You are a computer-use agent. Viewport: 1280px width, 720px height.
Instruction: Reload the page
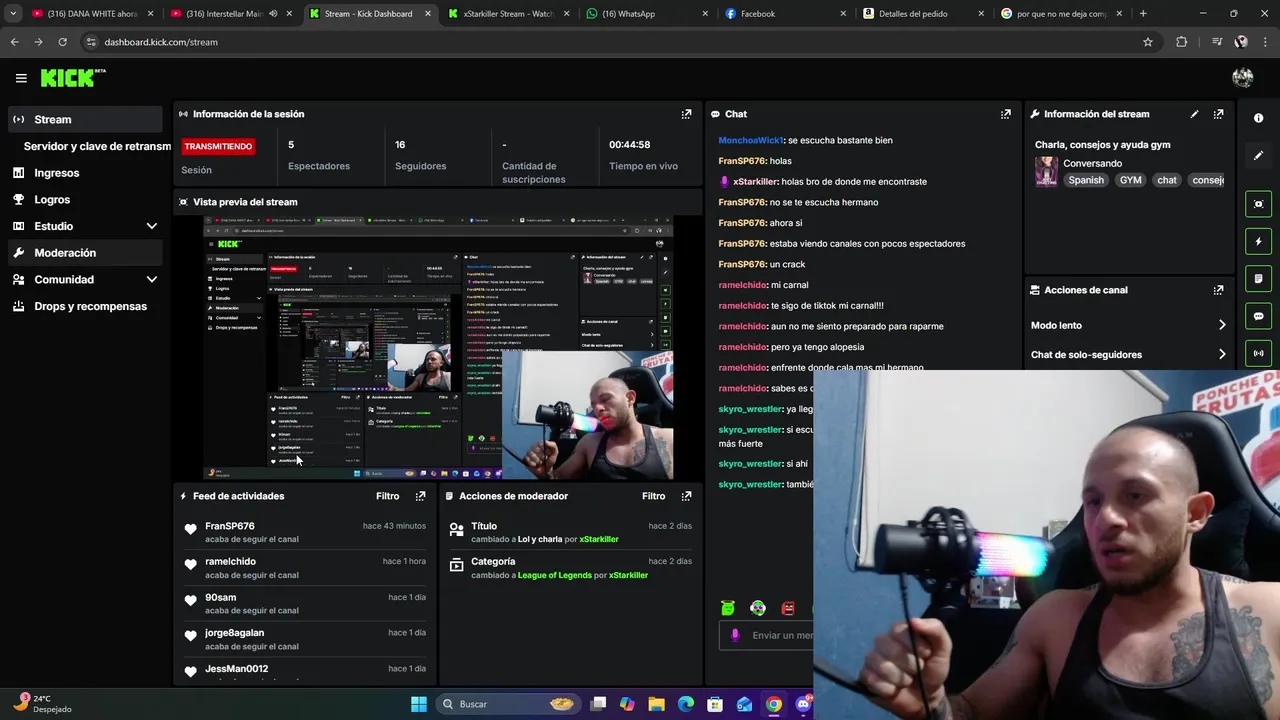tap(62, 42)
